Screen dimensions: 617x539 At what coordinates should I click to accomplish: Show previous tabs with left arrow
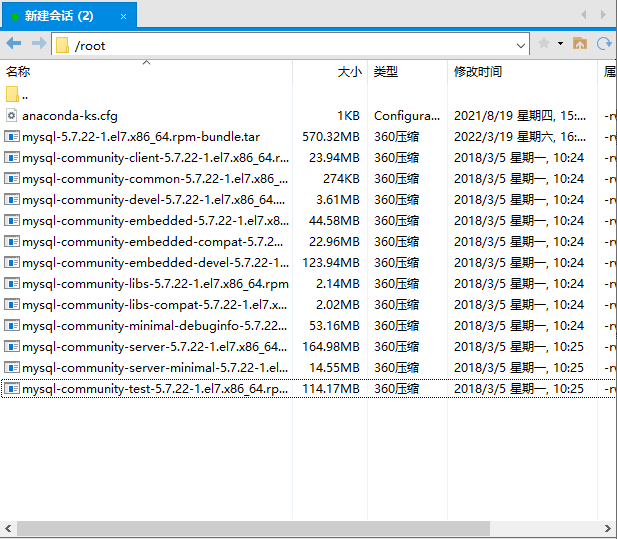[584, 15]
